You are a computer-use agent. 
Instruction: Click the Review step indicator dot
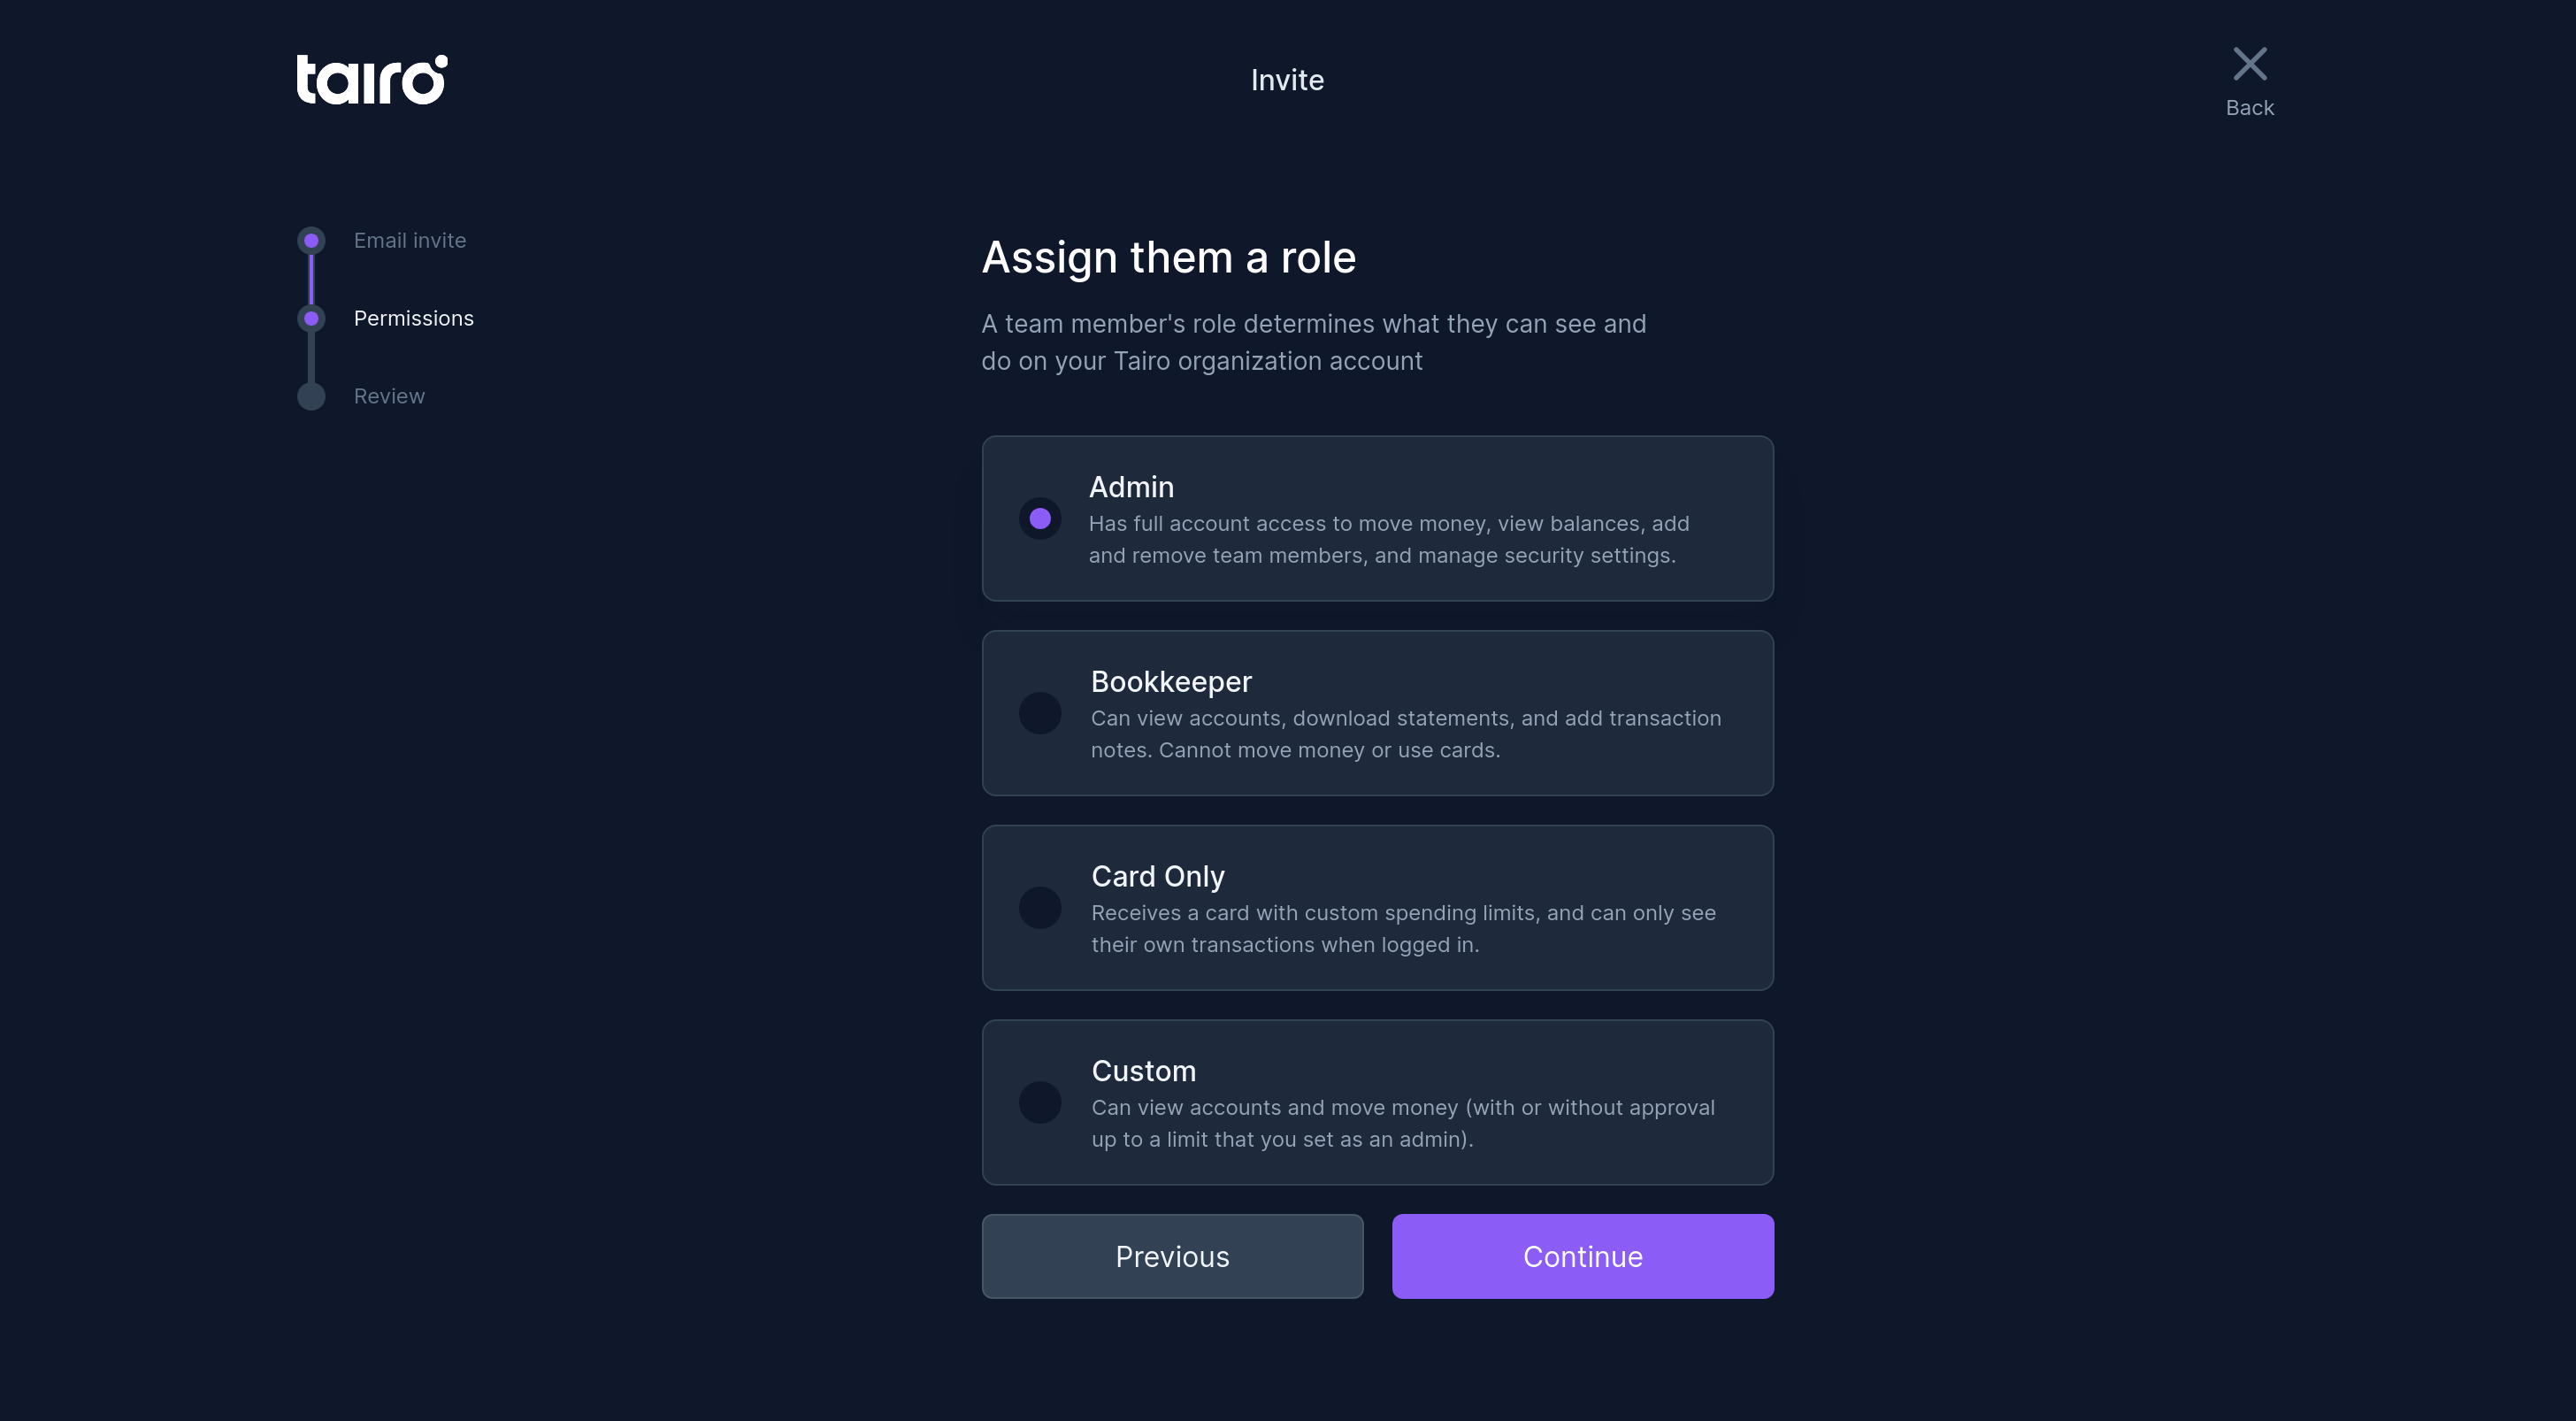point(311,396)
